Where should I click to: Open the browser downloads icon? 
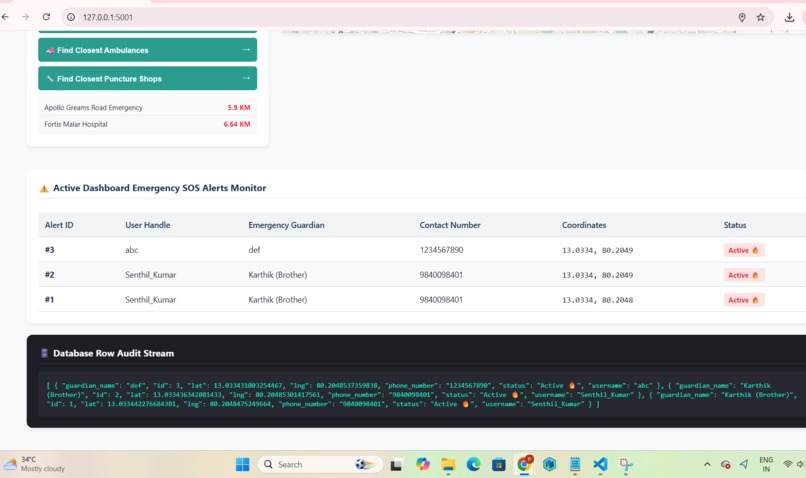pyautogui.click(x=790, y=17)
